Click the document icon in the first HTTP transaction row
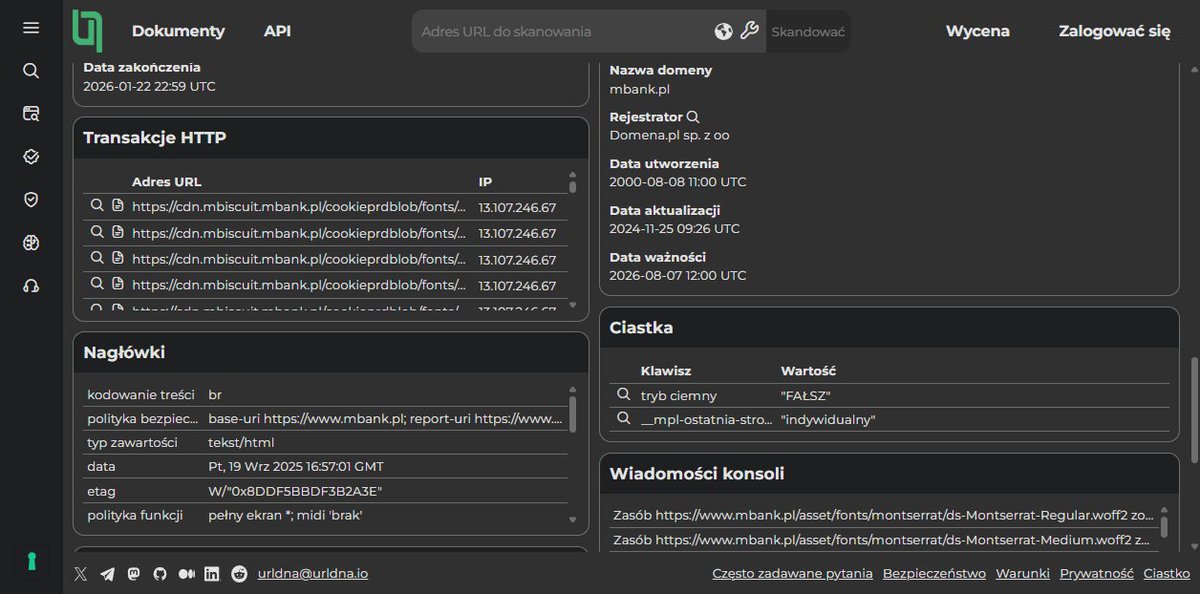The height and width of the screenshot is (594, 1200). [x=118, y=206]
